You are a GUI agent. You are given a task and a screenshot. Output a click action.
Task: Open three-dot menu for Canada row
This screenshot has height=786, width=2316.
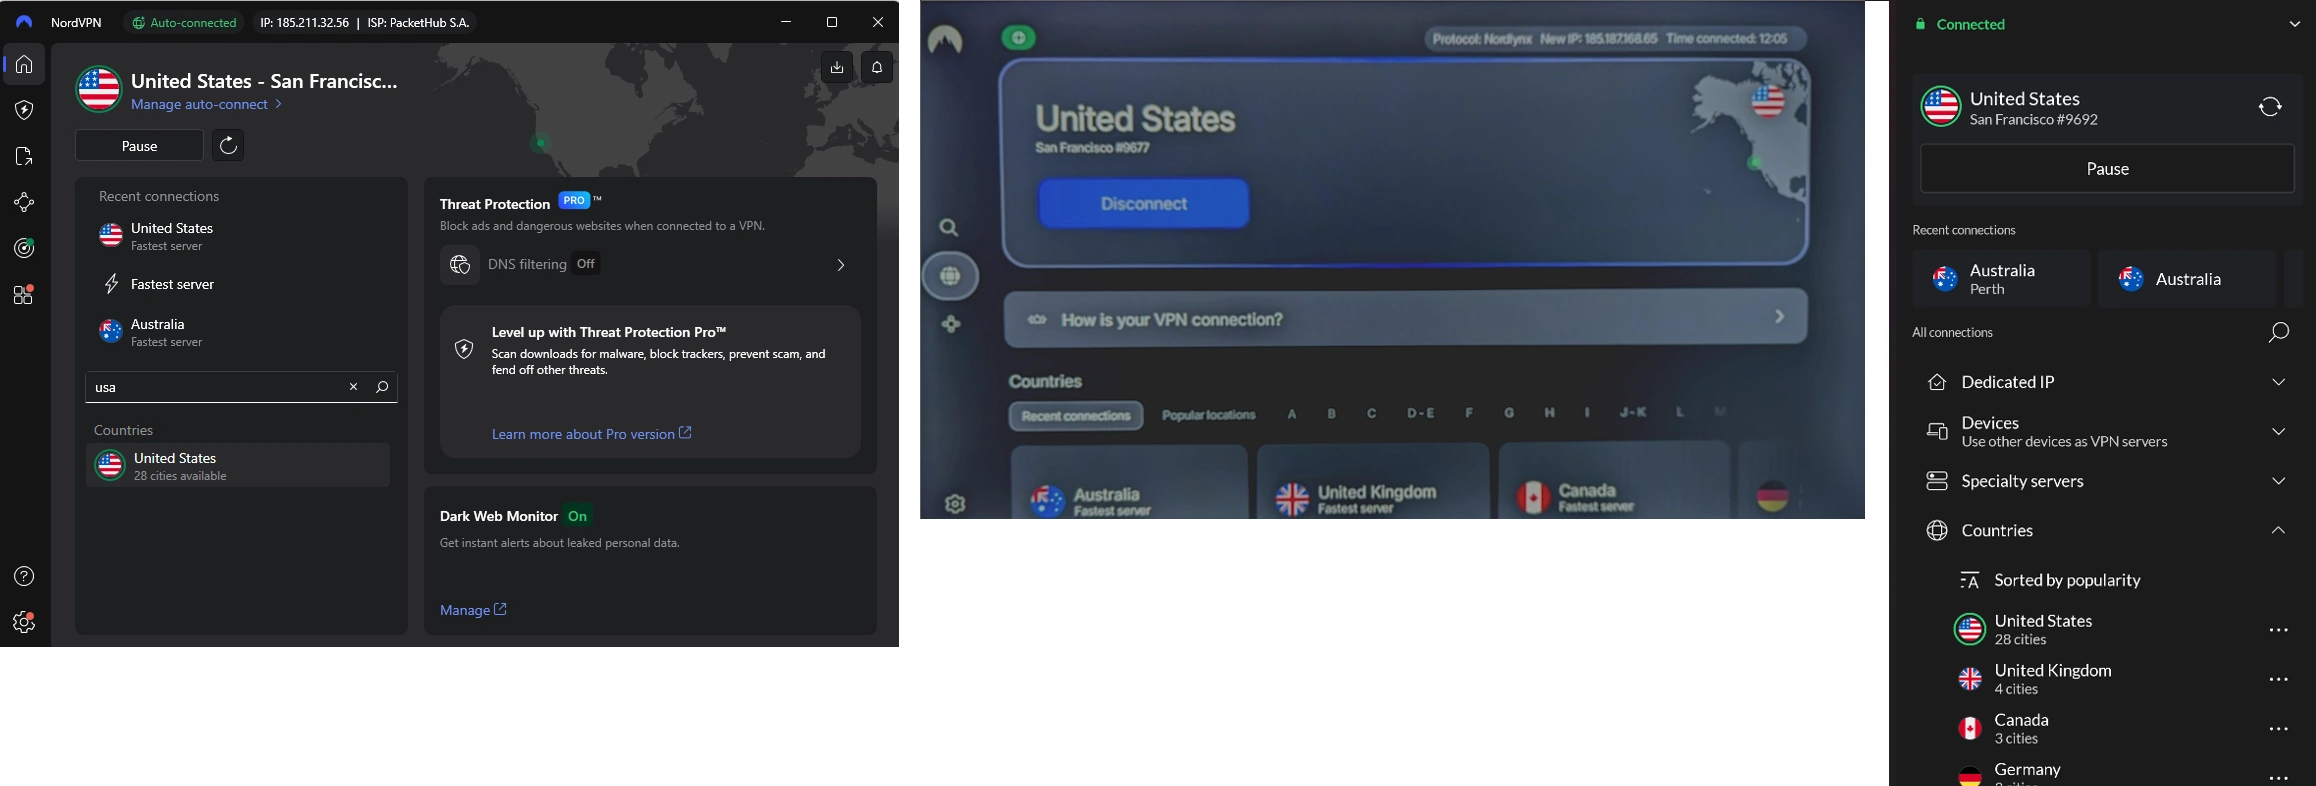(2279, 729)
